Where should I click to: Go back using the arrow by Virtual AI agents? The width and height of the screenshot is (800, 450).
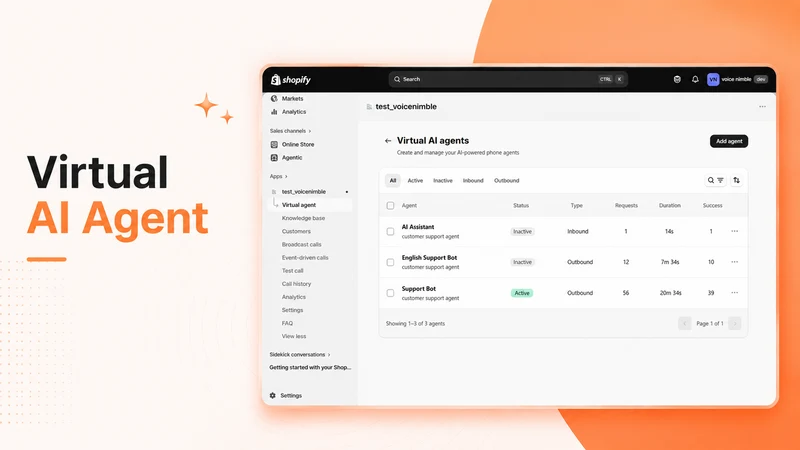click(388, 141)
